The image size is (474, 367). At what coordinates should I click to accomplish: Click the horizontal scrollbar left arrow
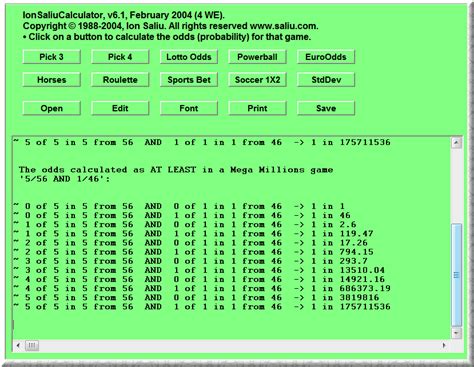pos(18,345)
